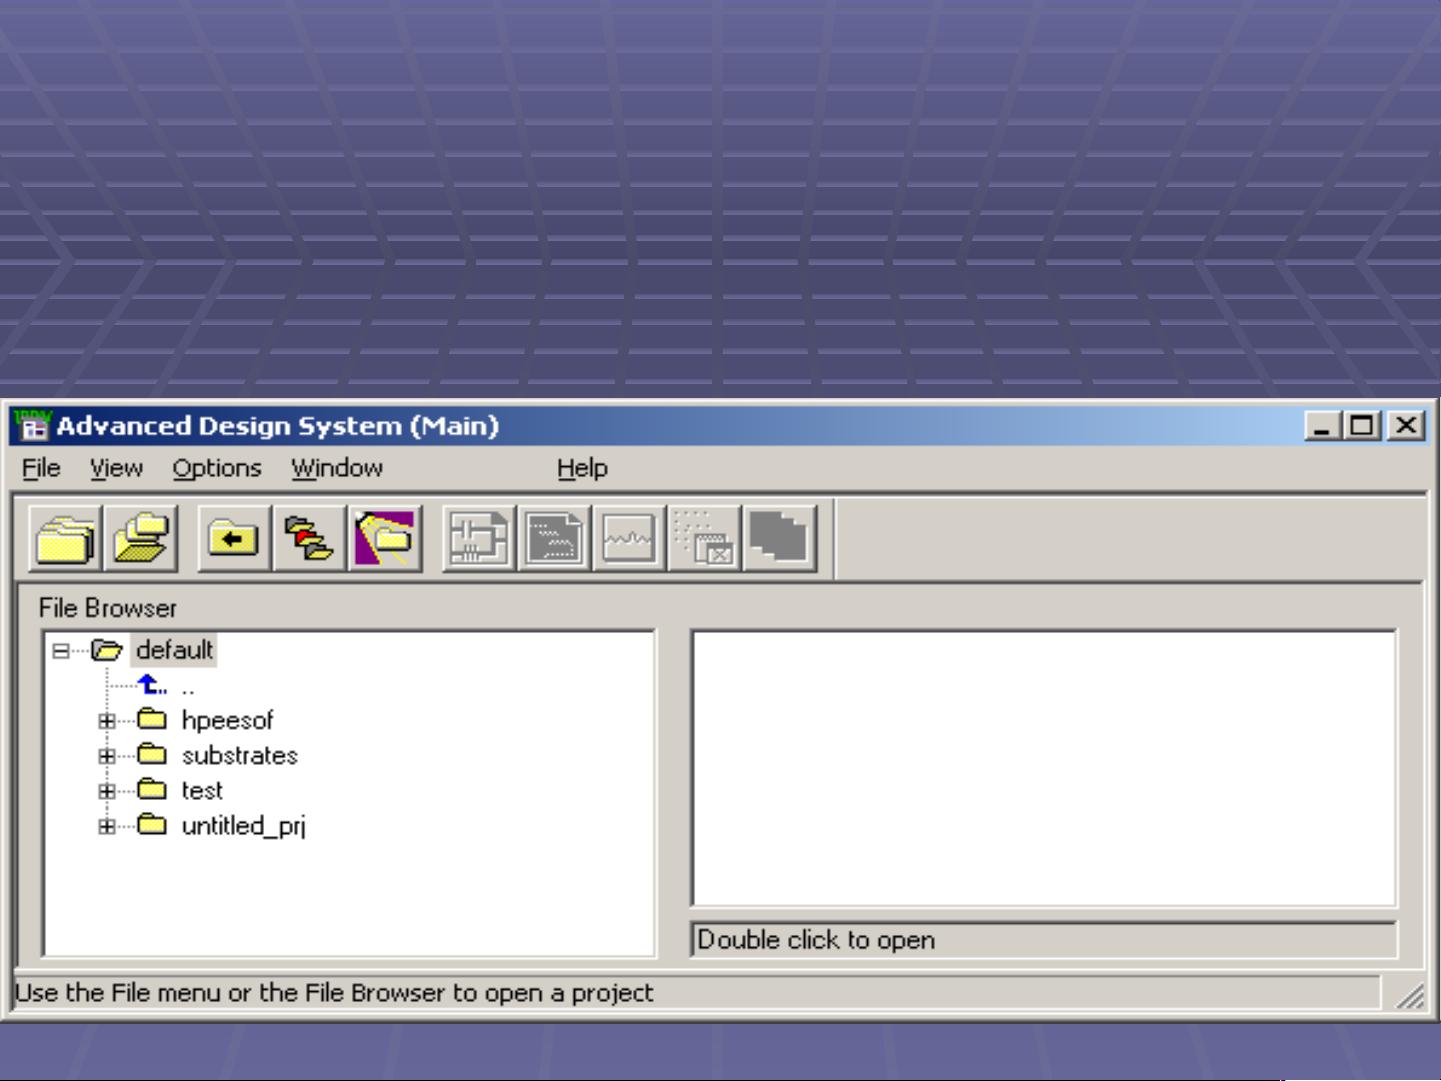Image resolution: width=1441 pixels, height=1081 pixels.
Task: Click the parent directory '..' entry
Action: click(x=187, y=687)
